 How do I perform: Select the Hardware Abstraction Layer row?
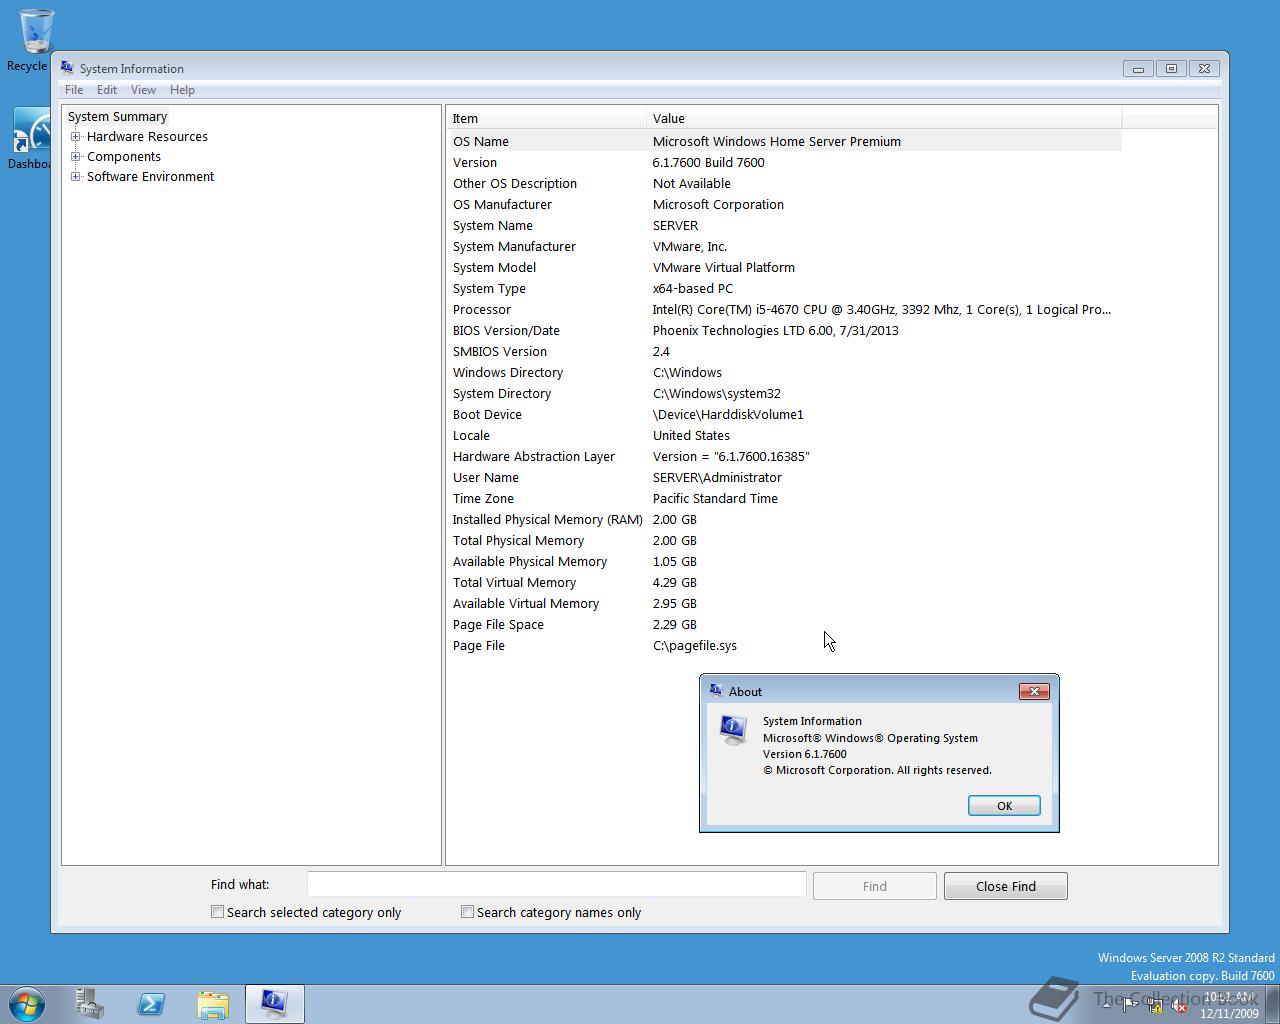click(x=784, y=456)
